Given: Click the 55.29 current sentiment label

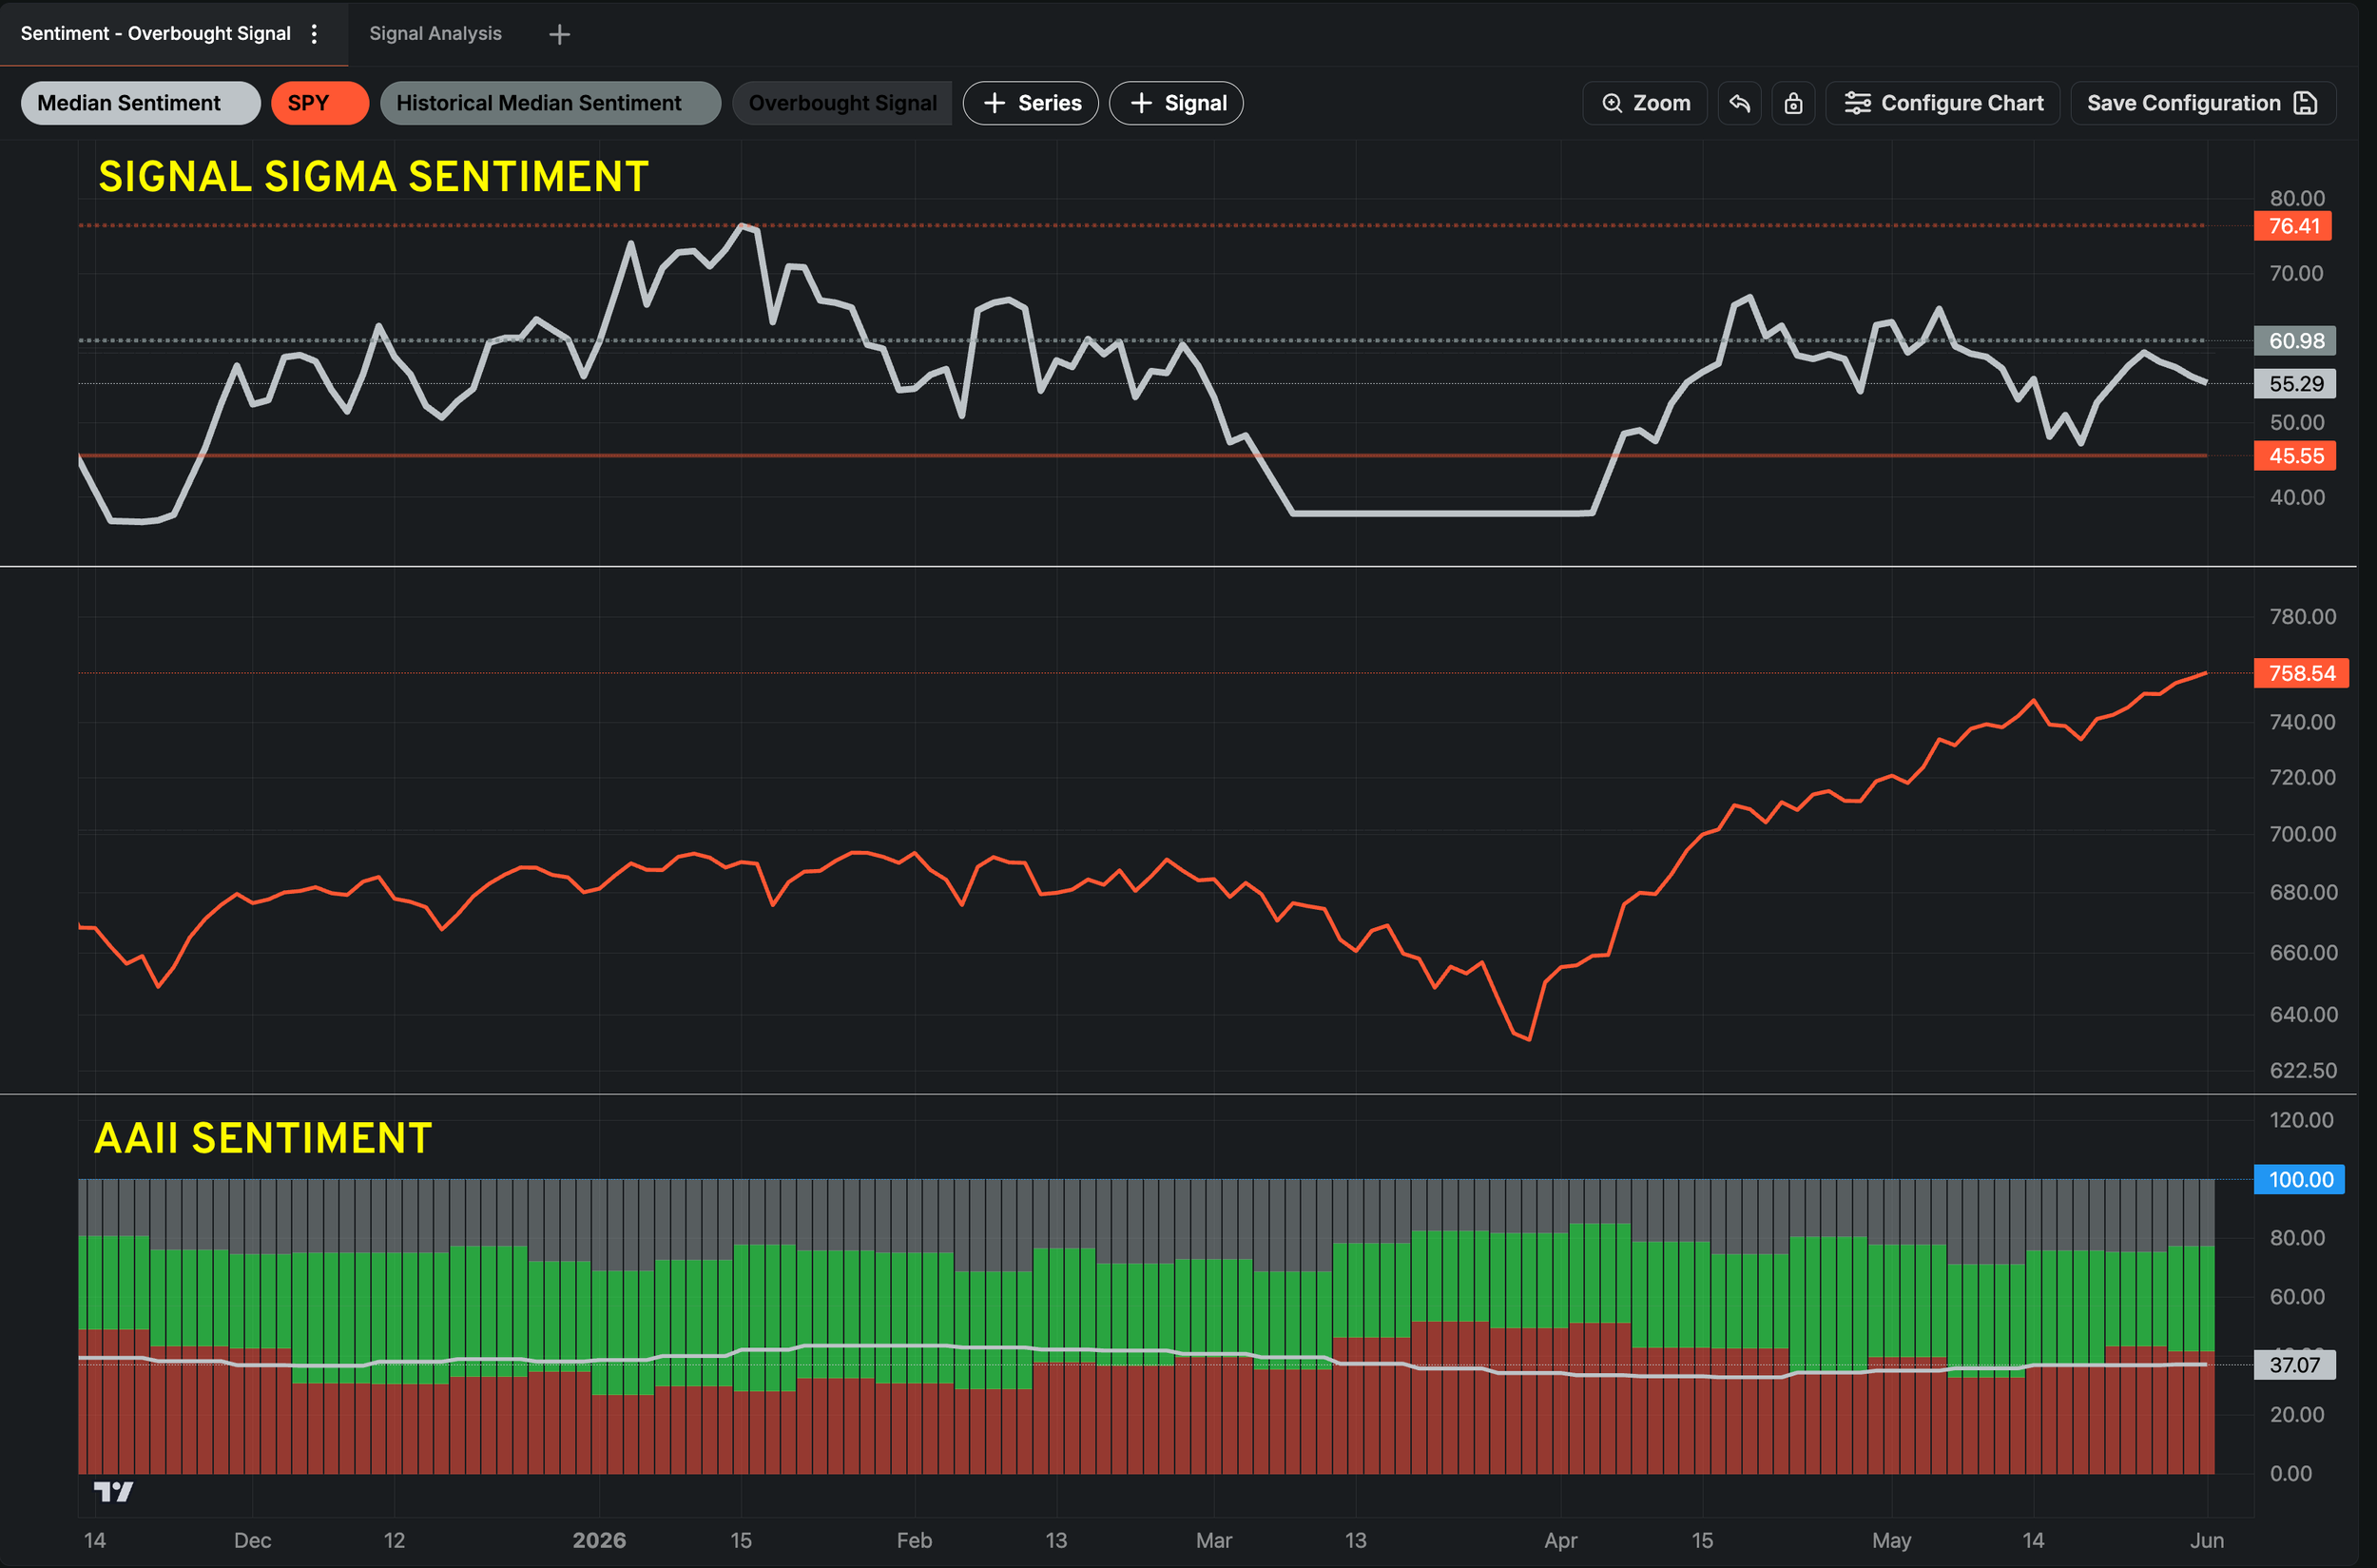Looking at the screenshot, I should pyautogui.click(x=2295, y=384).
